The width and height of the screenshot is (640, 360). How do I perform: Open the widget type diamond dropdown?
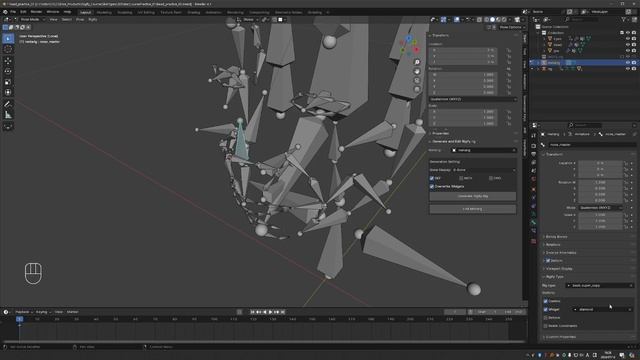tap(603, 309)
